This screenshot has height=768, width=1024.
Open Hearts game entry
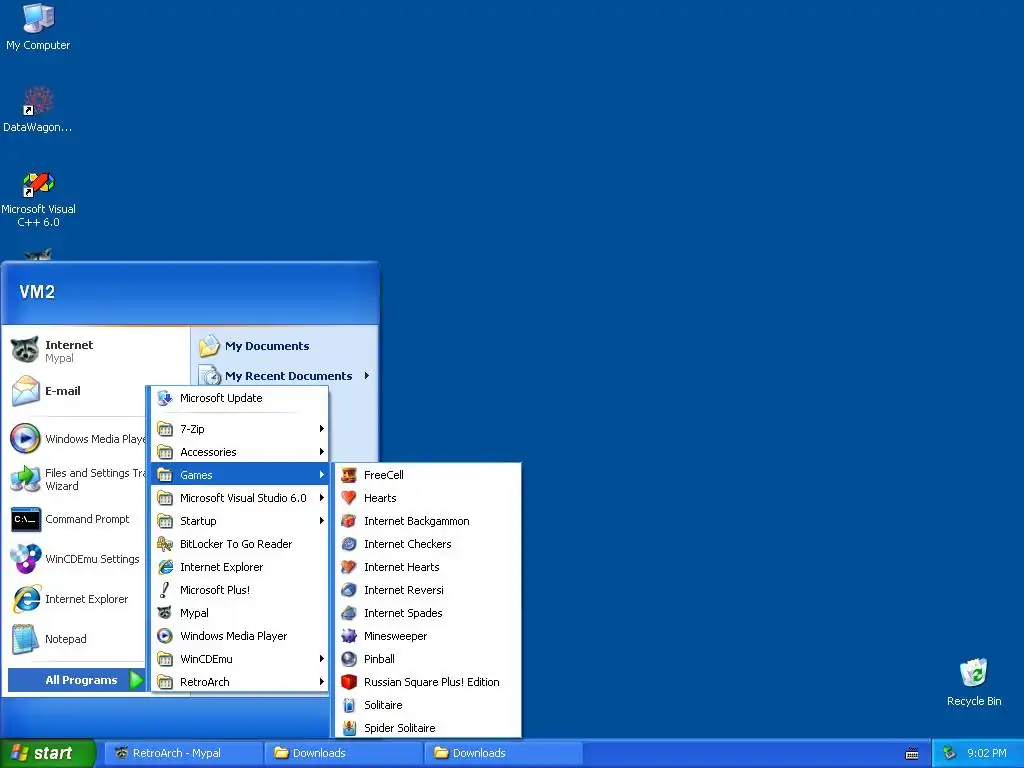pos(428,498)
